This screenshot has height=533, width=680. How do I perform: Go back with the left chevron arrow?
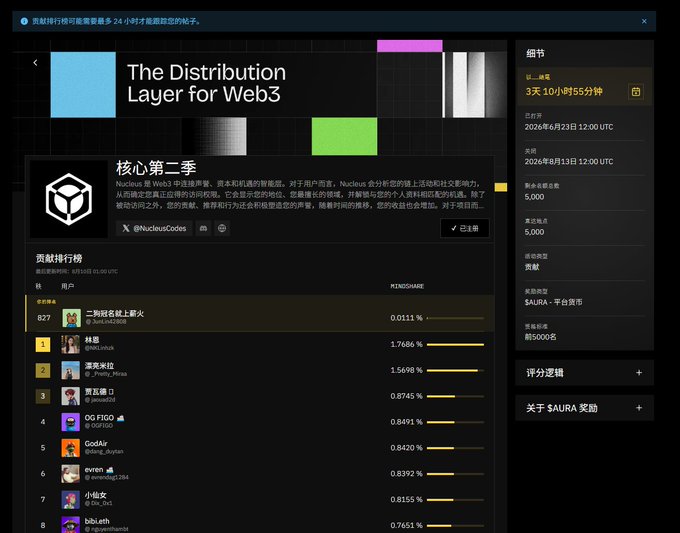(x=35, y=63)
